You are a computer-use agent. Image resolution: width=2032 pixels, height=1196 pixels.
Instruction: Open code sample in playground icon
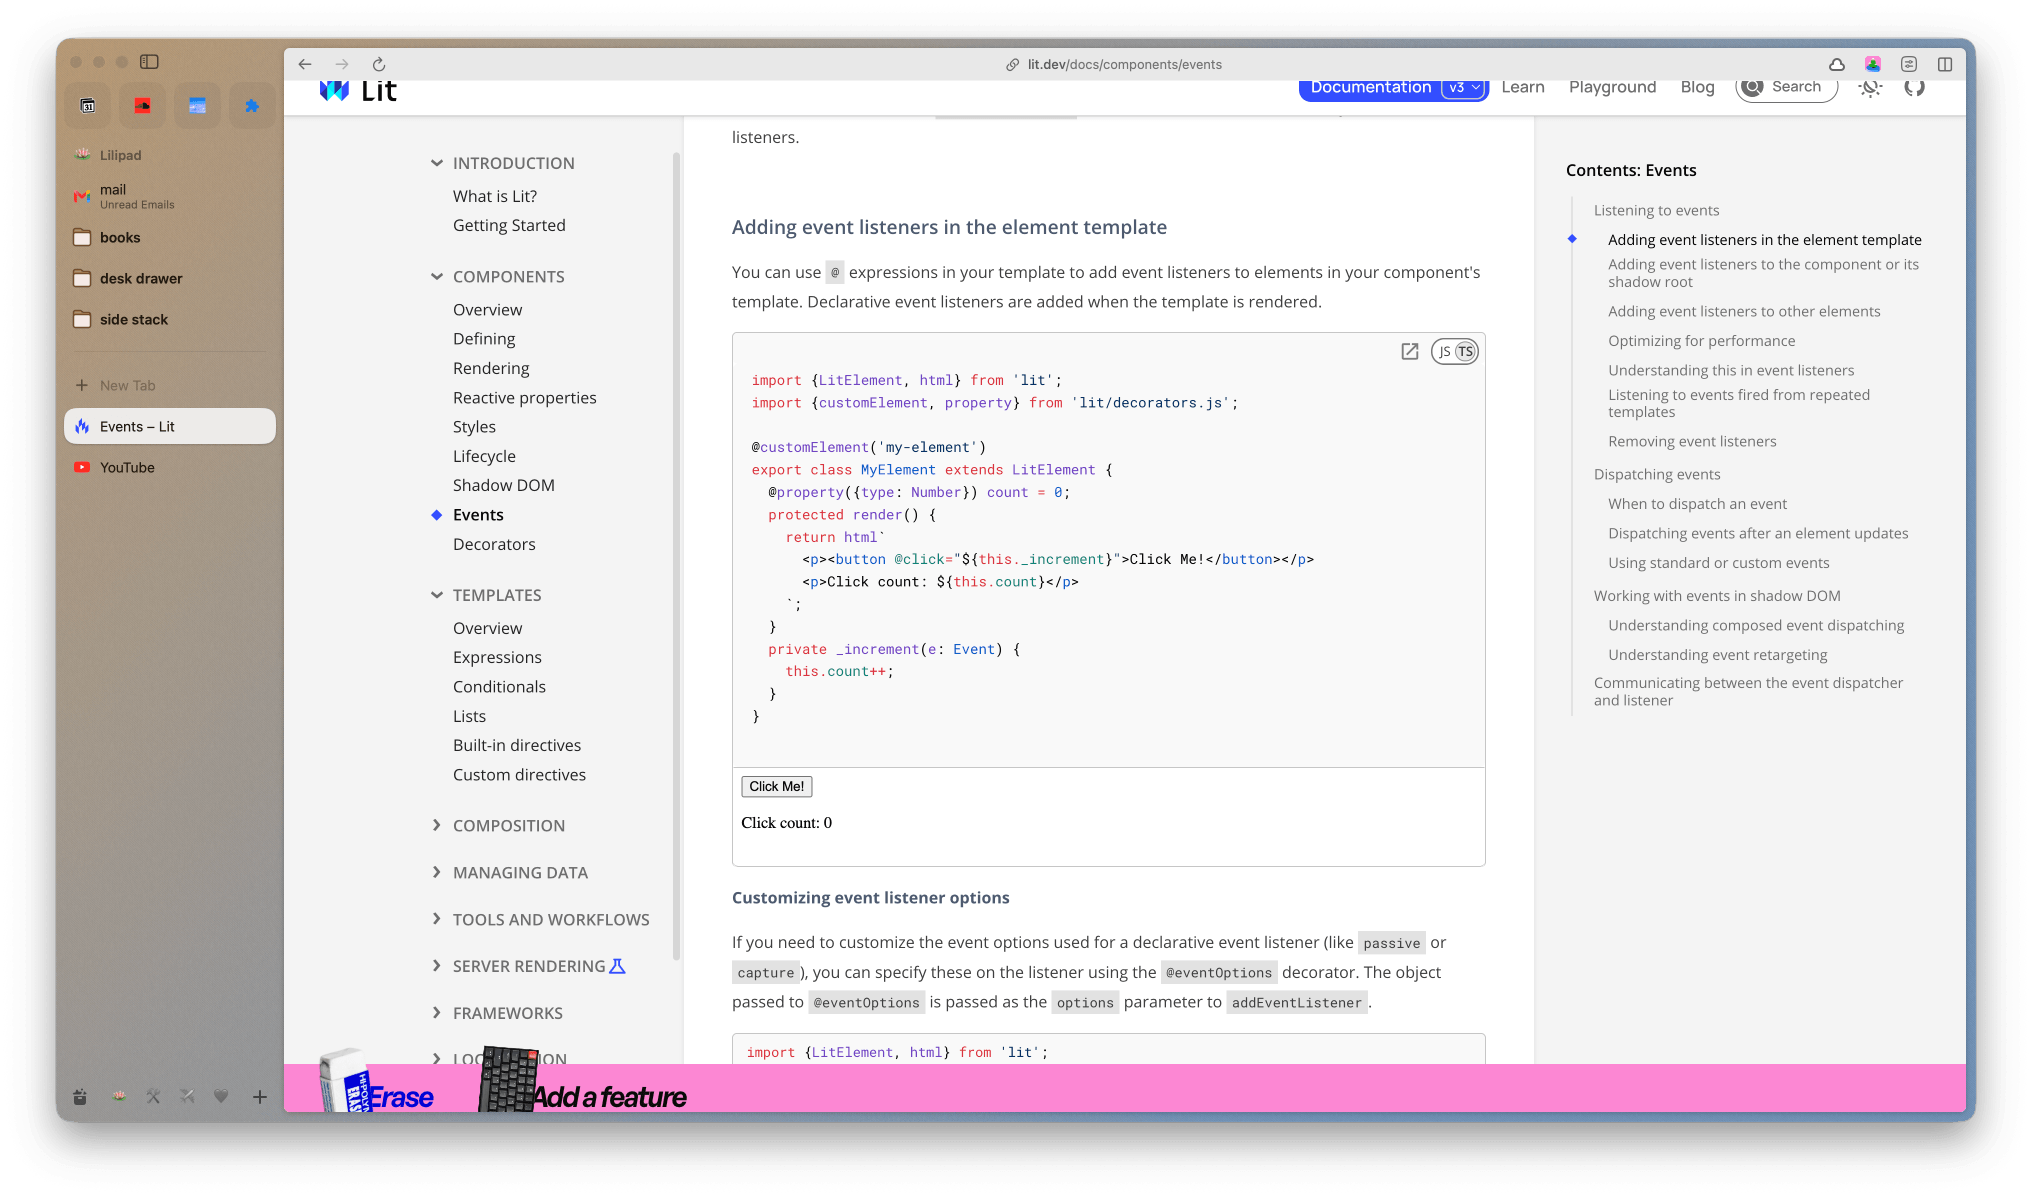(1410, 351)
